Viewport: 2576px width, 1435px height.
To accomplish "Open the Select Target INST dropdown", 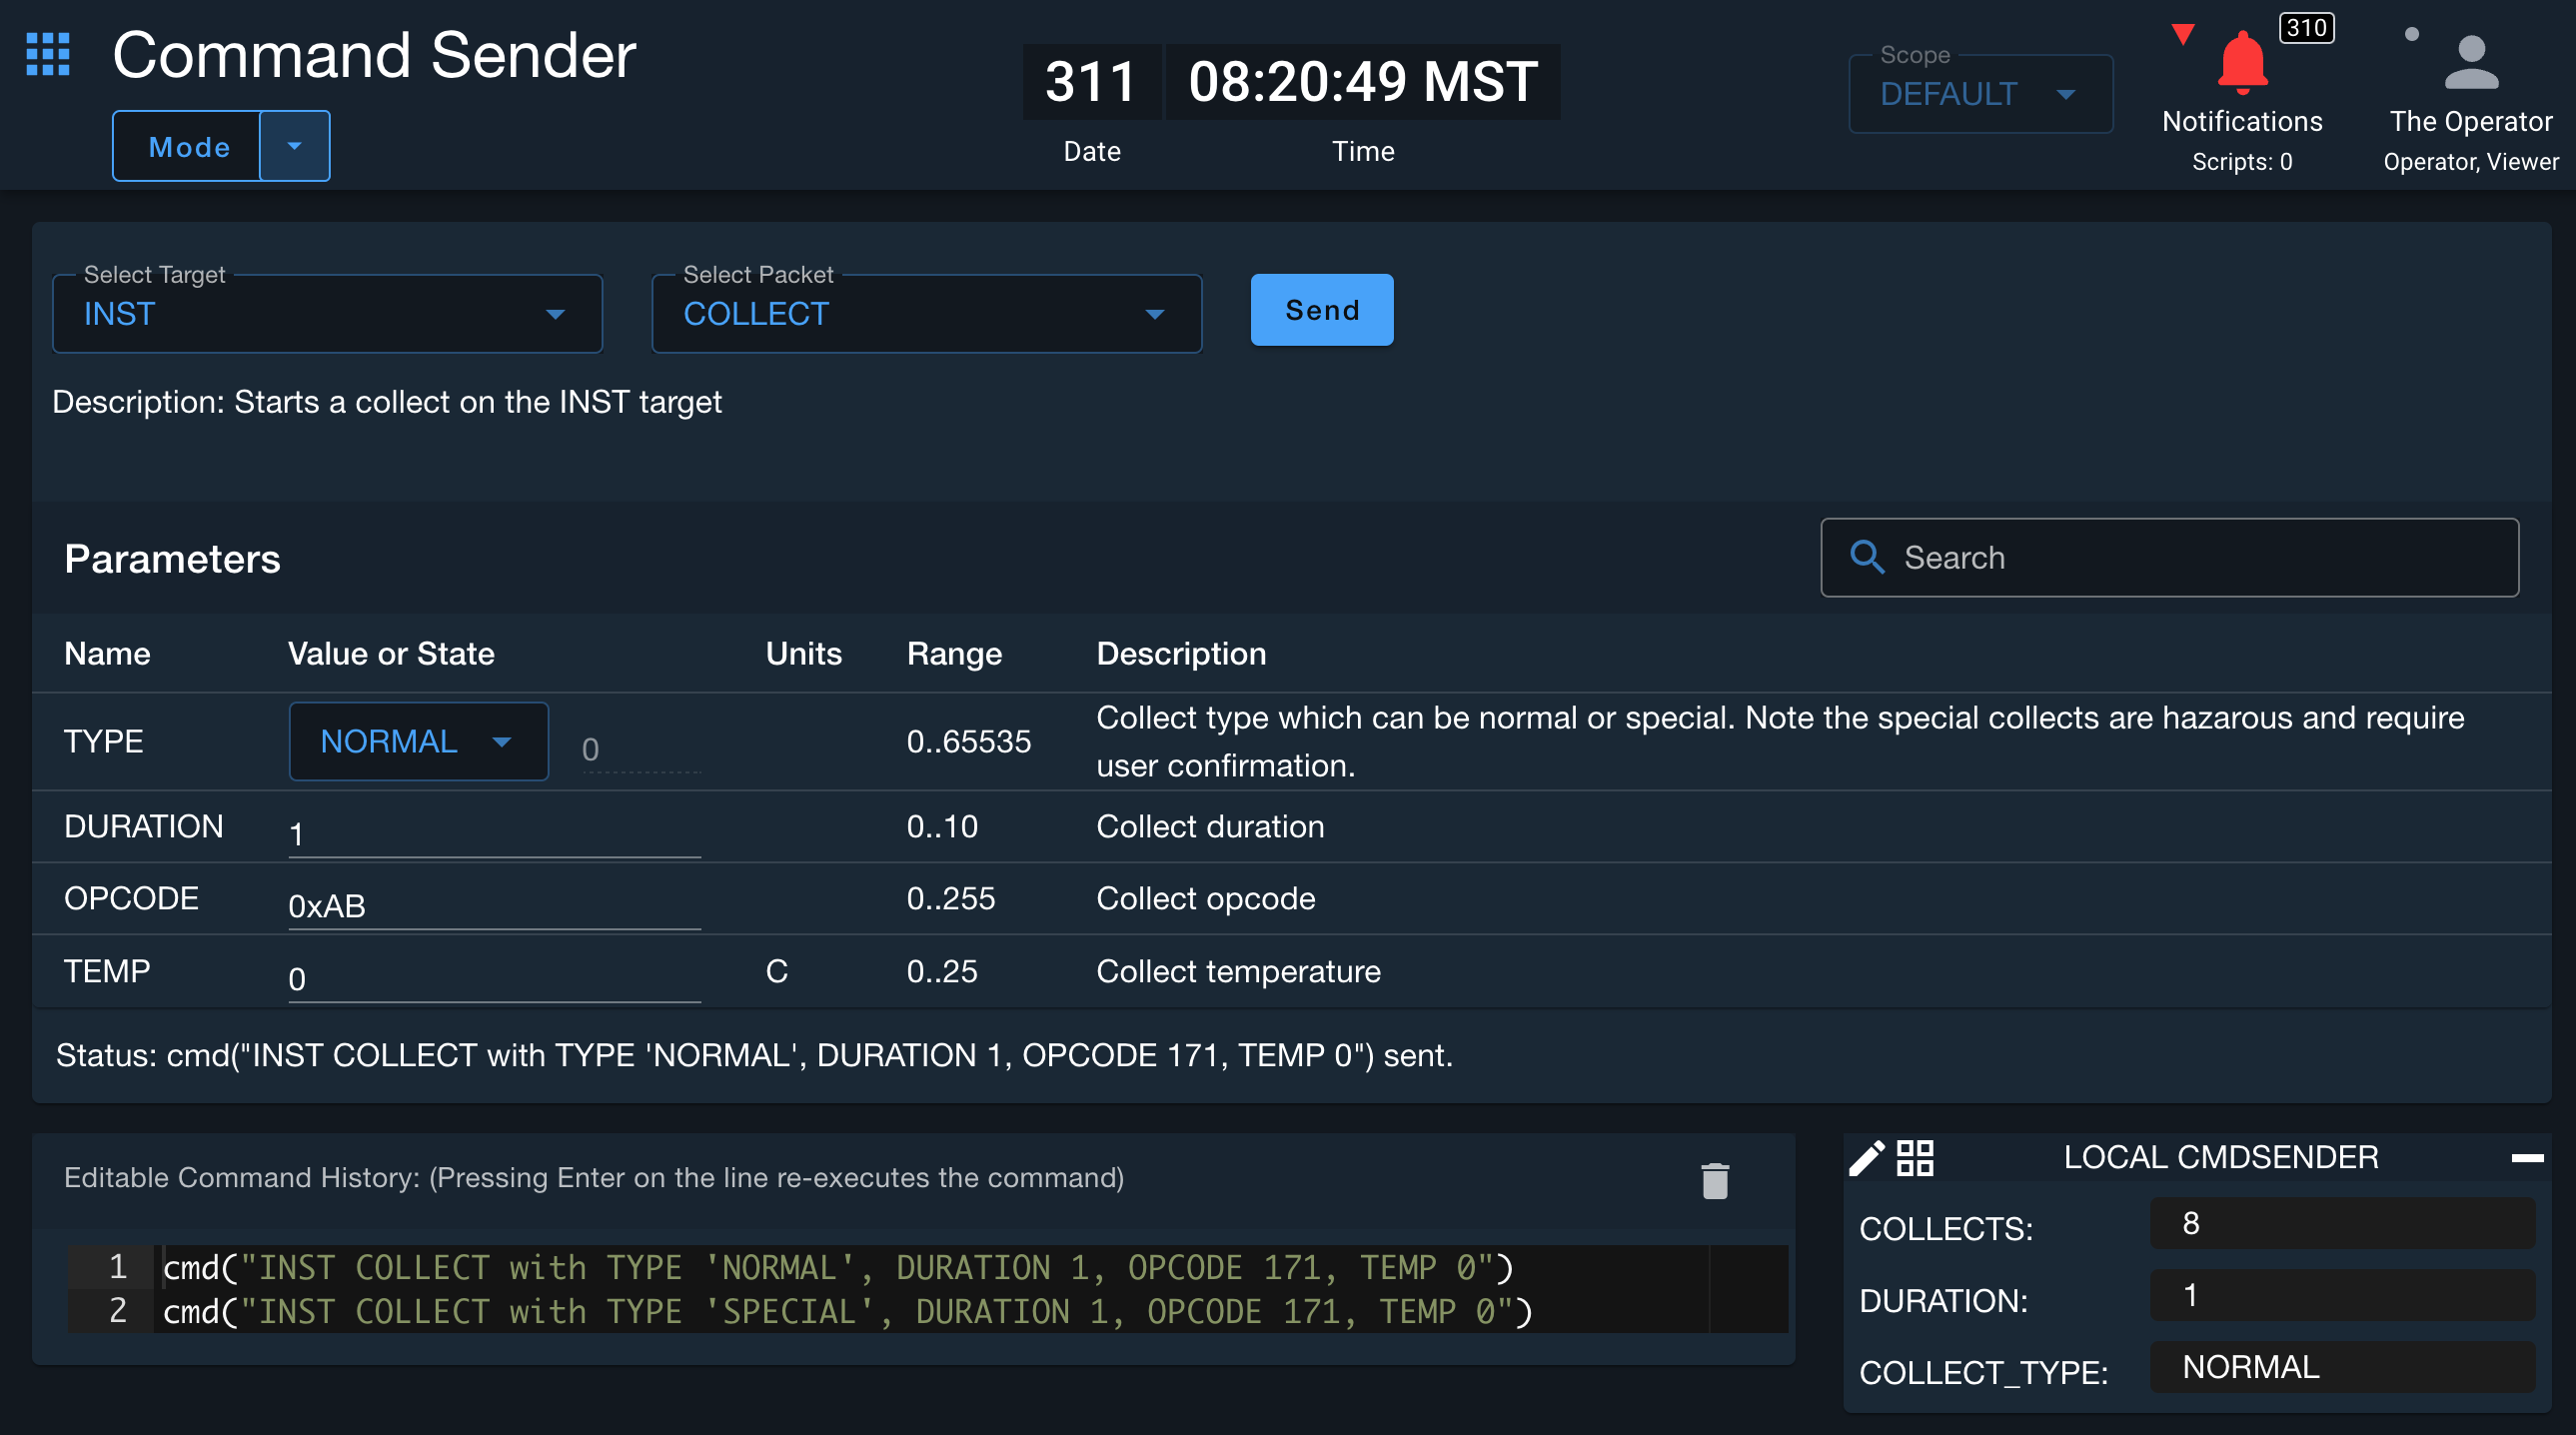I will point(553,313).
